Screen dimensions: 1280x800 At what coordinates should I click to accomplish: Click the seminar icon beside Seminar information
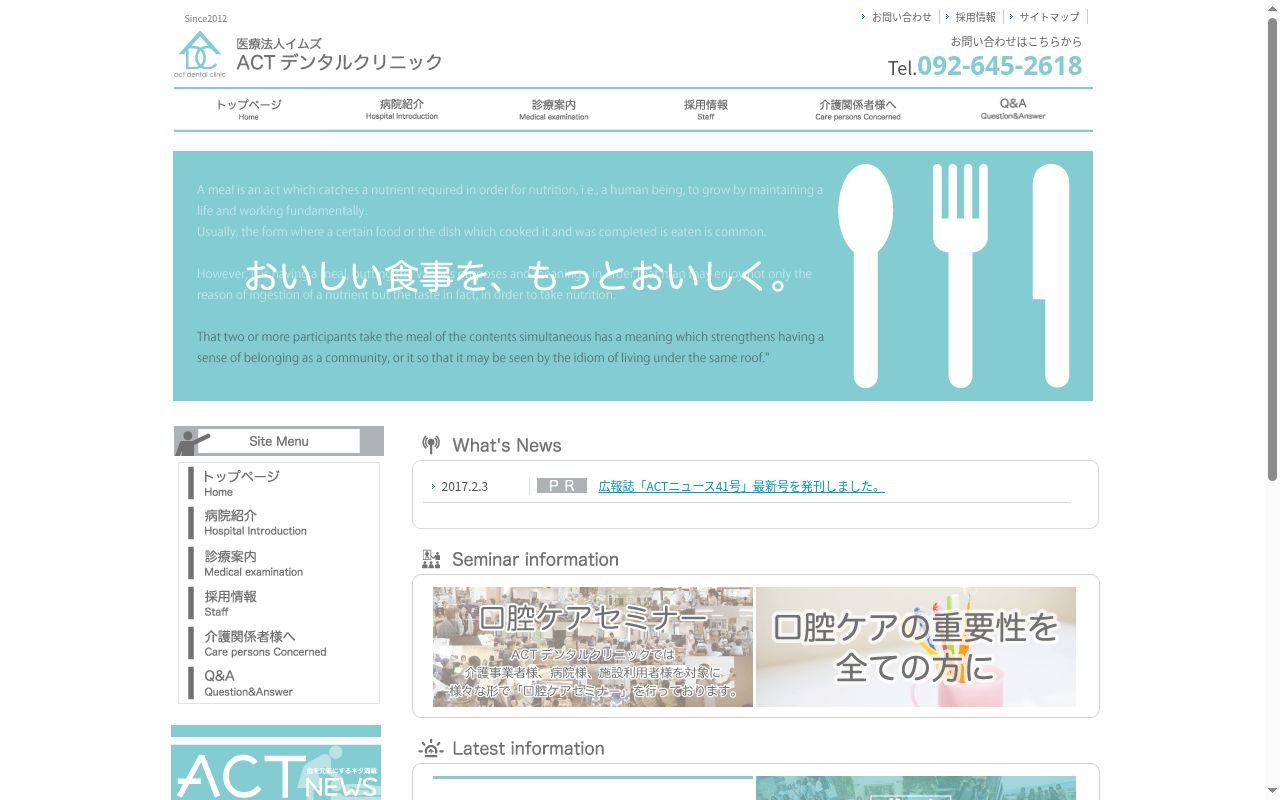pos(431,559)
